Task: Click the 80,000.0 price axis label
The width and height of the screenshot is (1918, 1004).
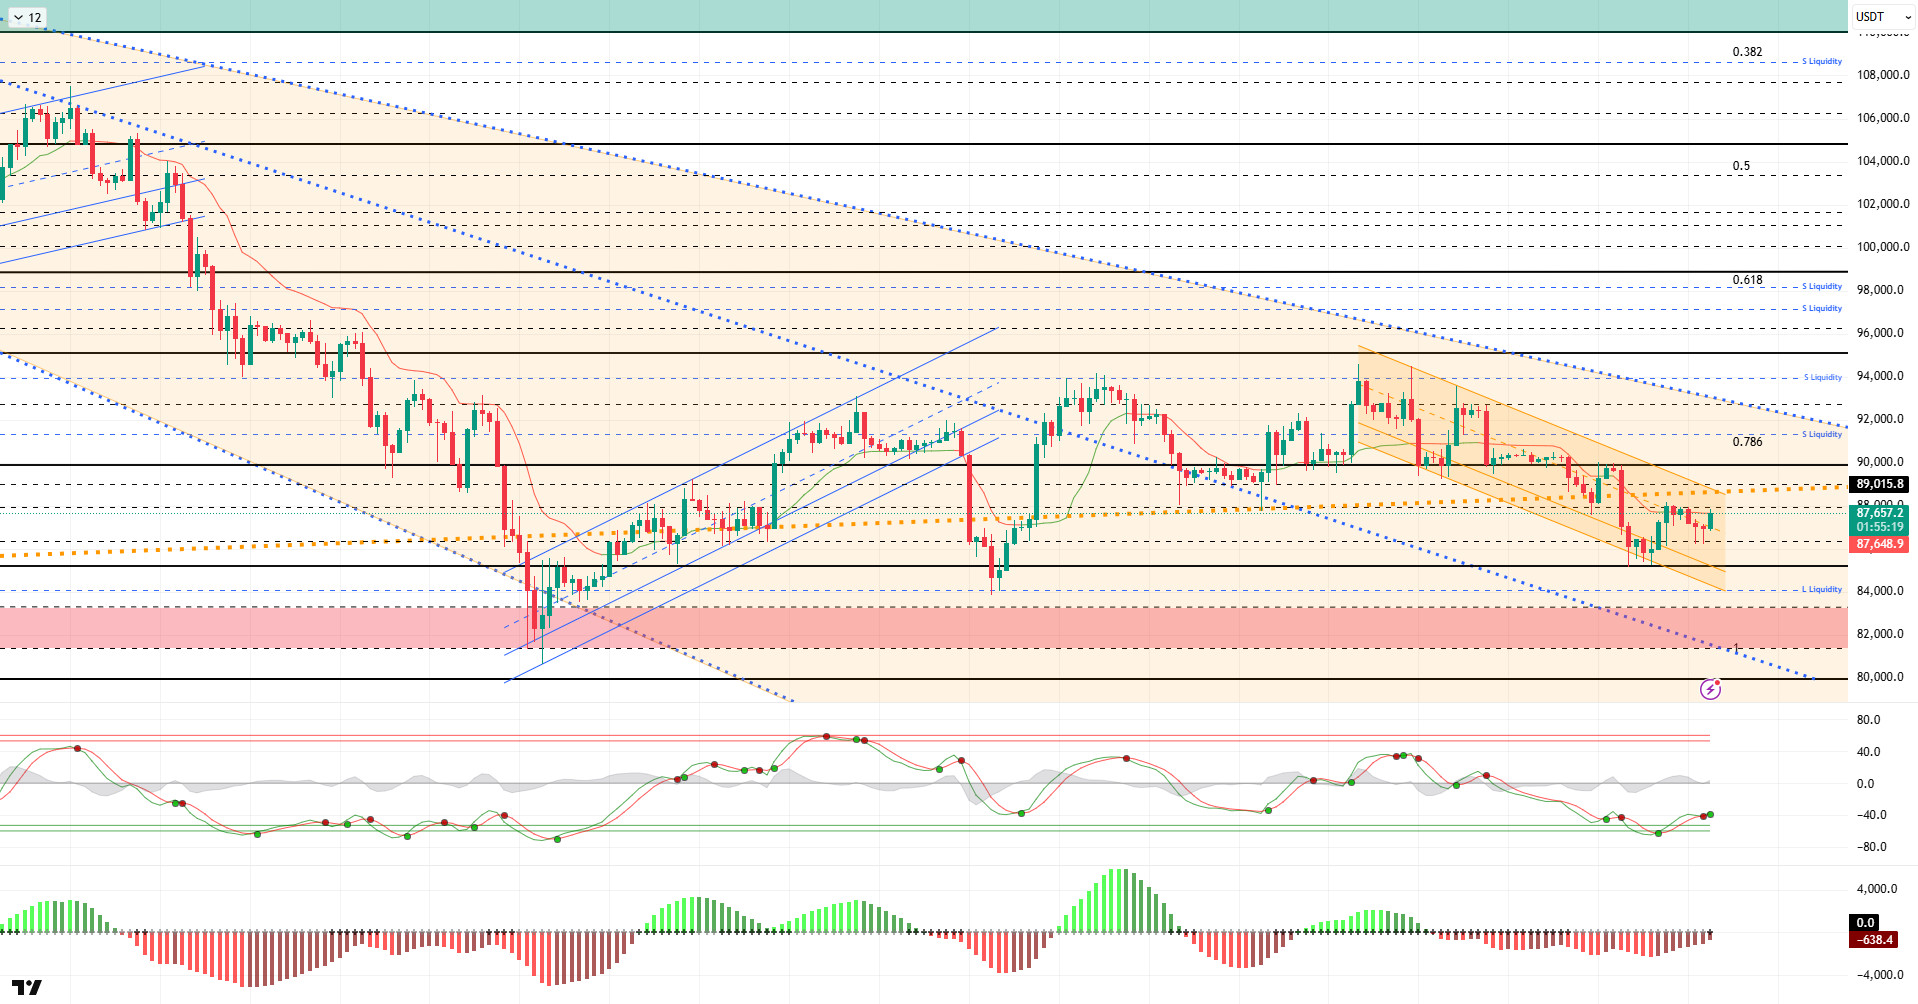Action: [x=1882, y=677]
